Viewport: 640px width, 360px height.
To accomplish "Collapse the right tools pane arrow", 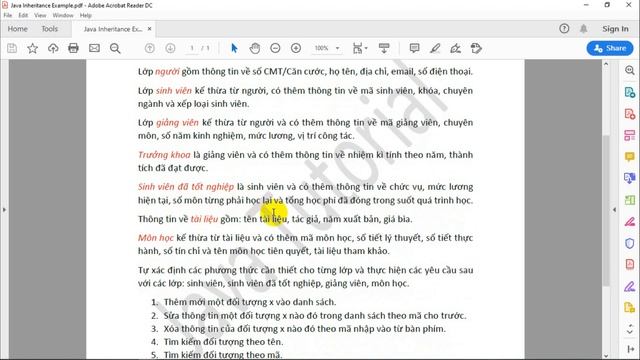I will point(614,210).
